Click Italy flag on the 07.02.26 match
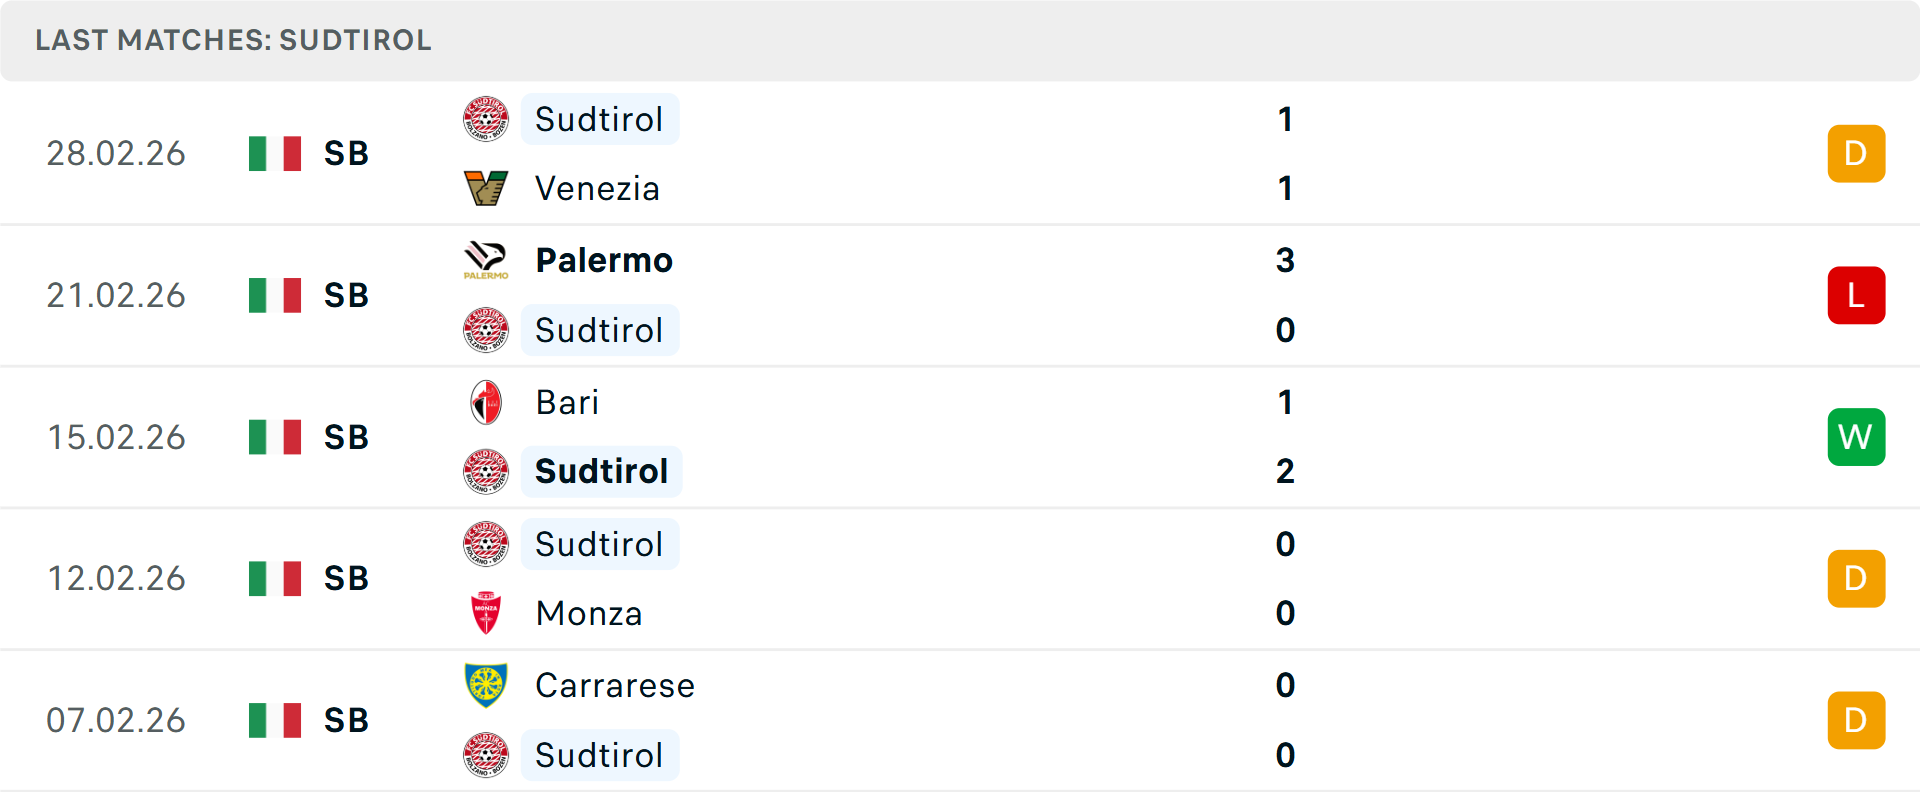The height and width of the screenshot is (792, 1920). click(275, 720)
